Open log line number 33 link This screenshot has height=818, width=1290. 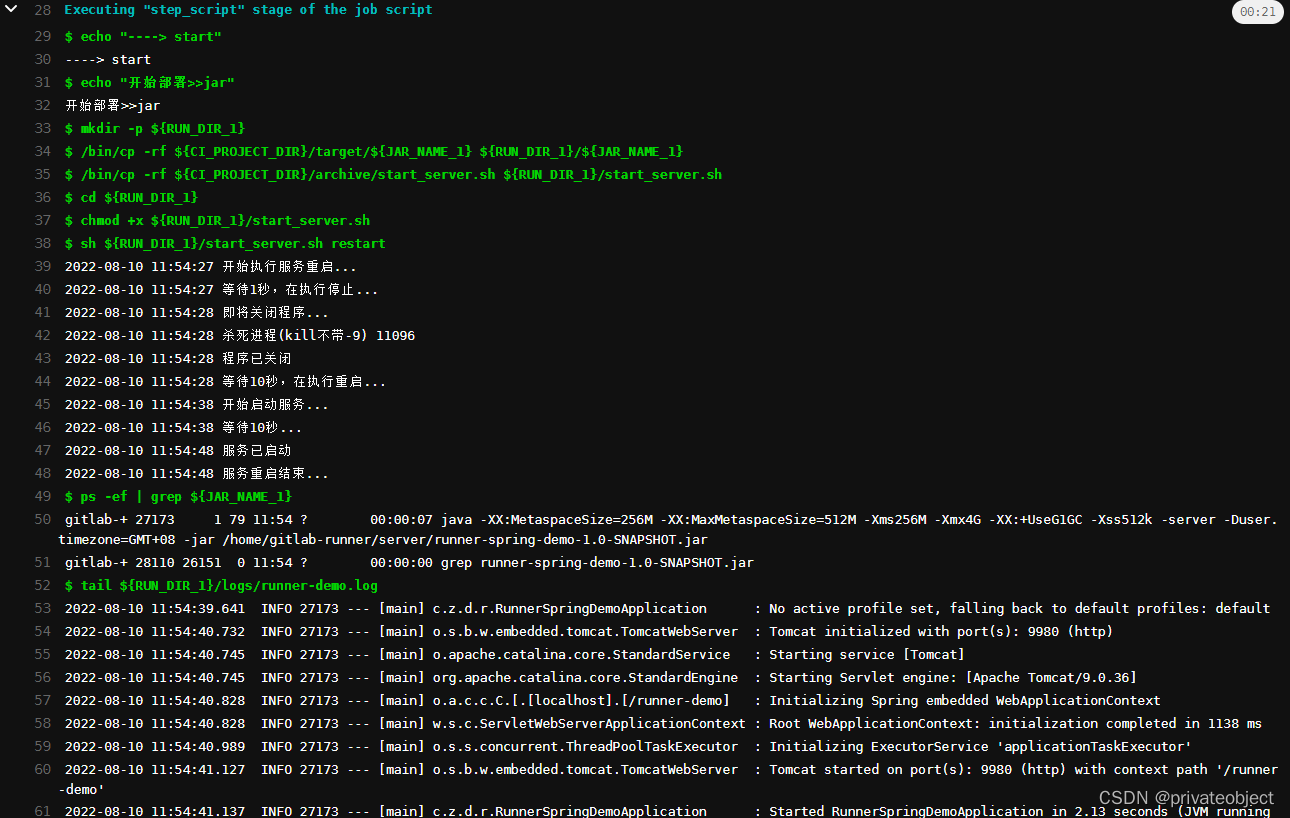42,128
